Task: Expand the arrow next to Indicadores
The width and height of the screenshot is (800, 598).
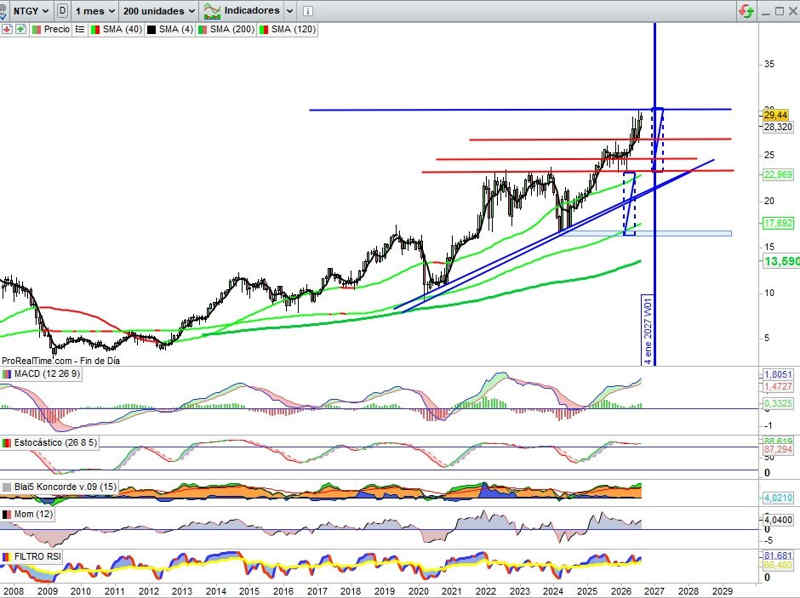Action: click(x=289, y=11)
